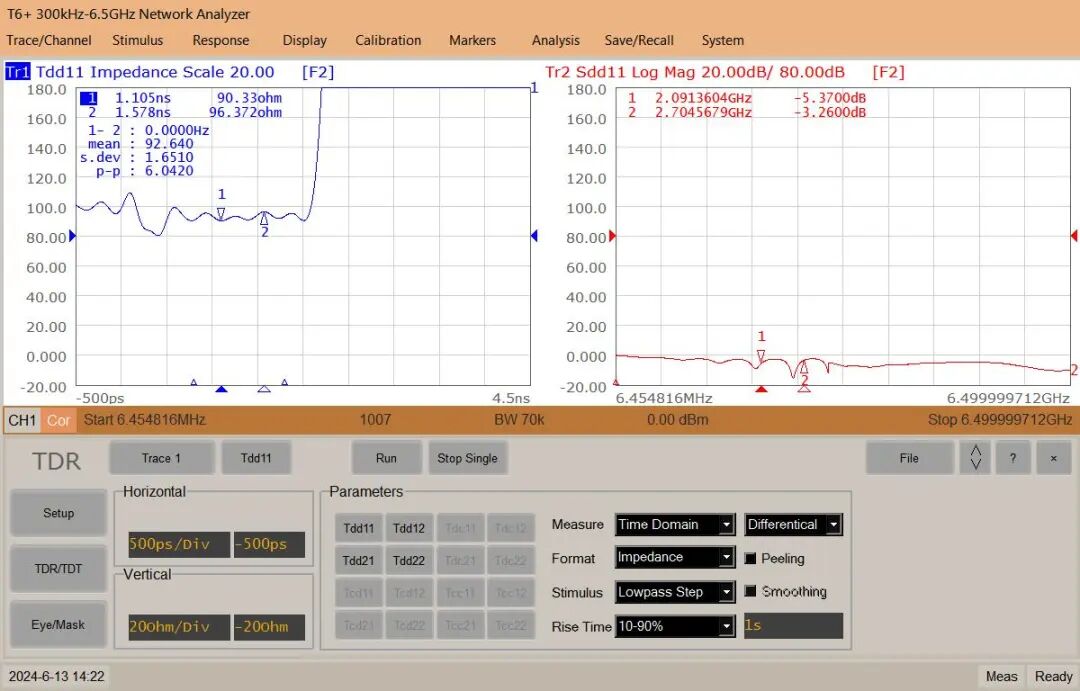Open the Response menu
1080x691 pixels.
click(220, 41)
